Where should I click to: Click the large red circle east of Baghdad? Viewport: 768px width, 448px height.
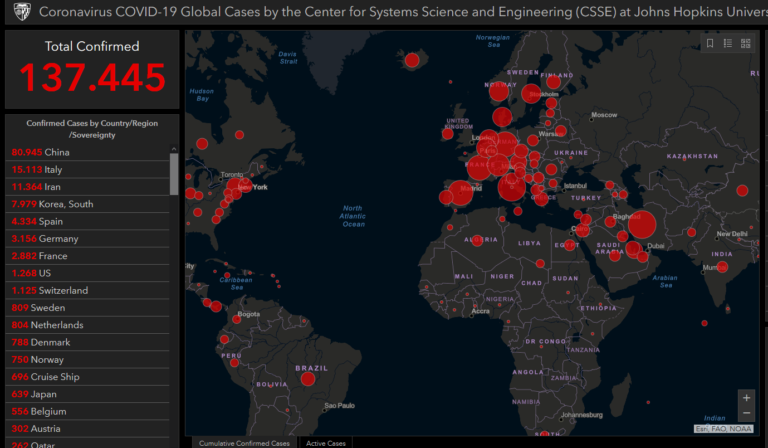pyautogui.click(x=642, y=224)
